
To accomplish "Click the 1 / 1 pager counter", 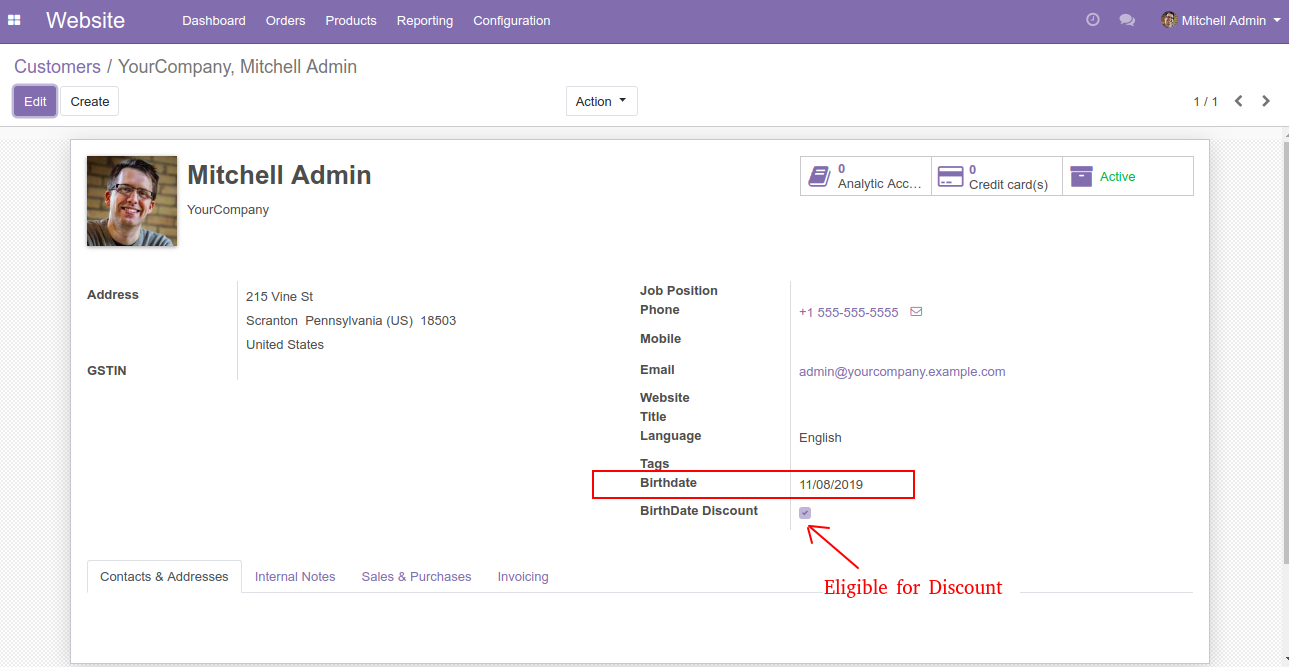I will [x=1205, y=102].
